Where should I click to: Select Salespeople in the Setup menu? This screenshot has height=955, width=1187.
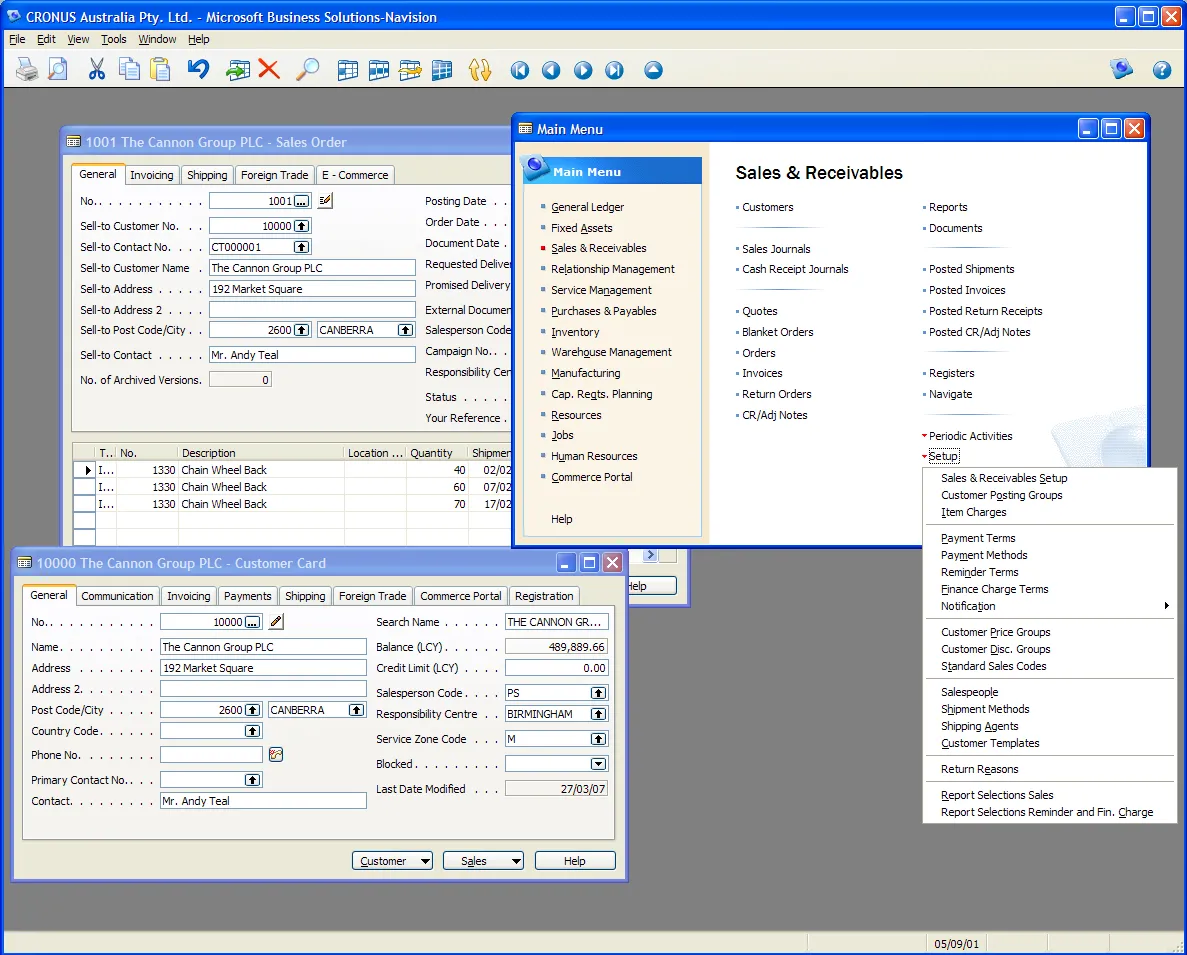[x=969, y=692]
